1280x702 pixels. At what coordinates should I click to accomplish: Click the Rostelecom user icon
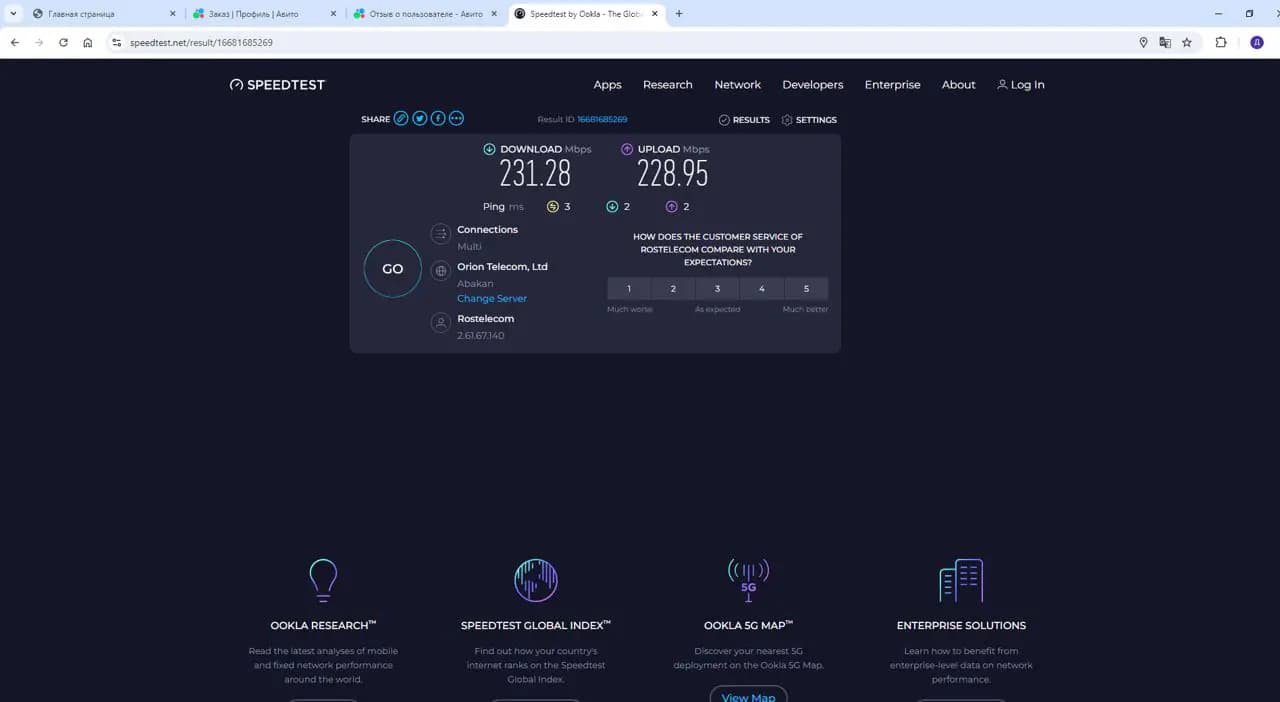coord(440,323)
